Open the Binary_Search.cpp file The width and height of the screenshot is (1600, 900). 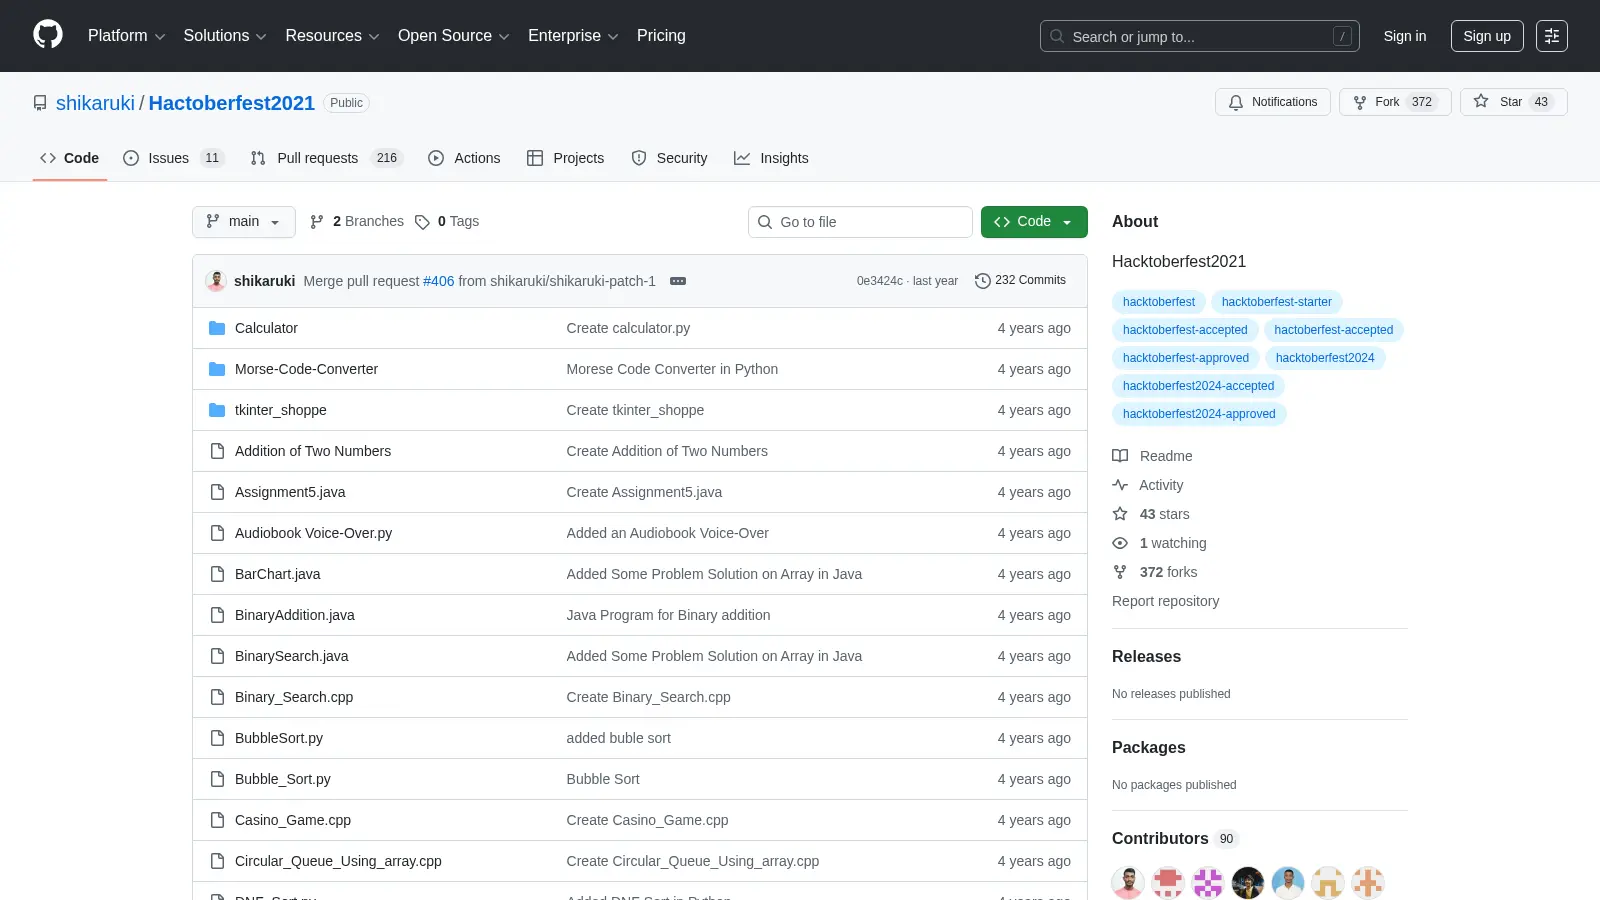(294, 697)
